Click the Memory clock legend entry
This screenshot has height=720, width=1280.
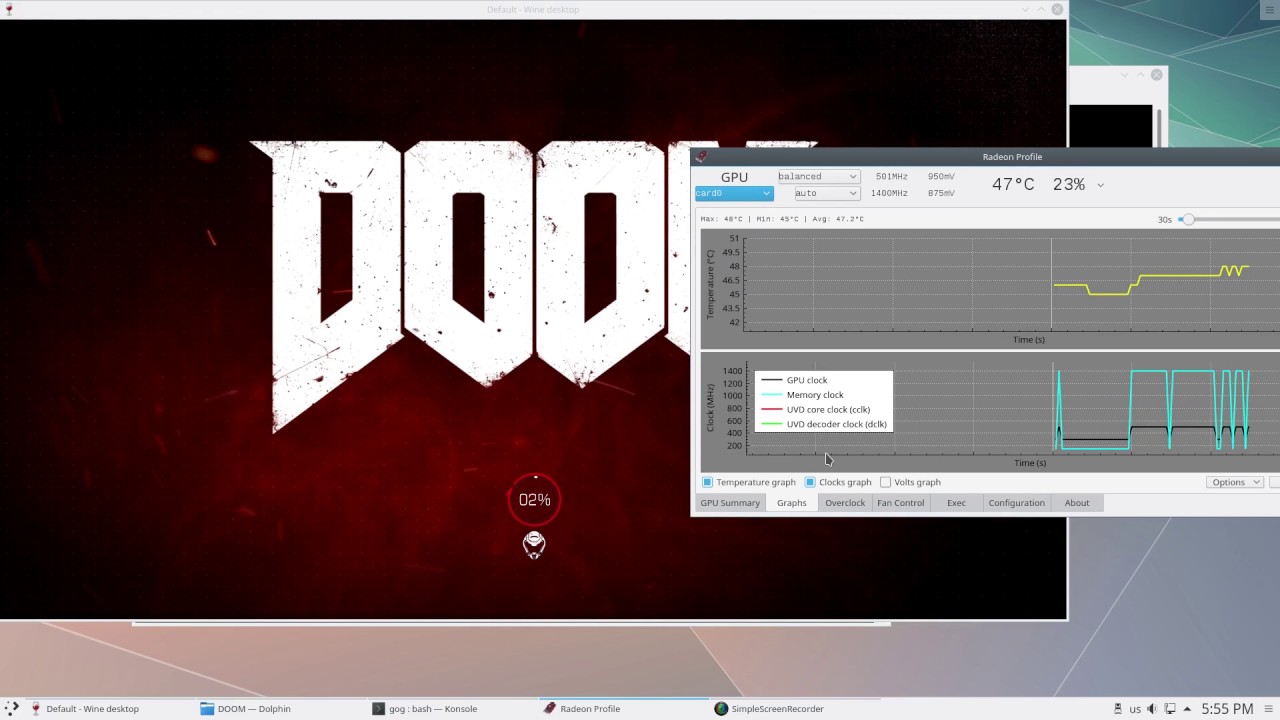(x=815, y=395)
